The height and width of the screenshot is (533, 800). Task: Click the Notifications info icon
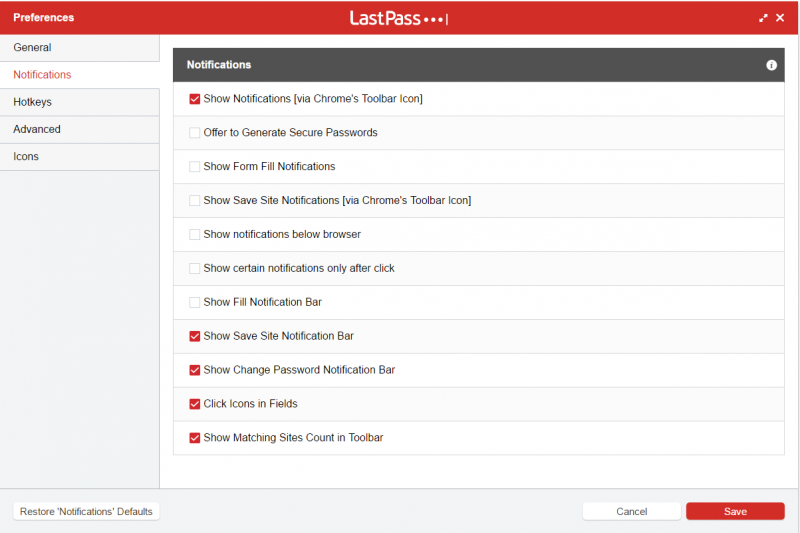coord(771,65)
